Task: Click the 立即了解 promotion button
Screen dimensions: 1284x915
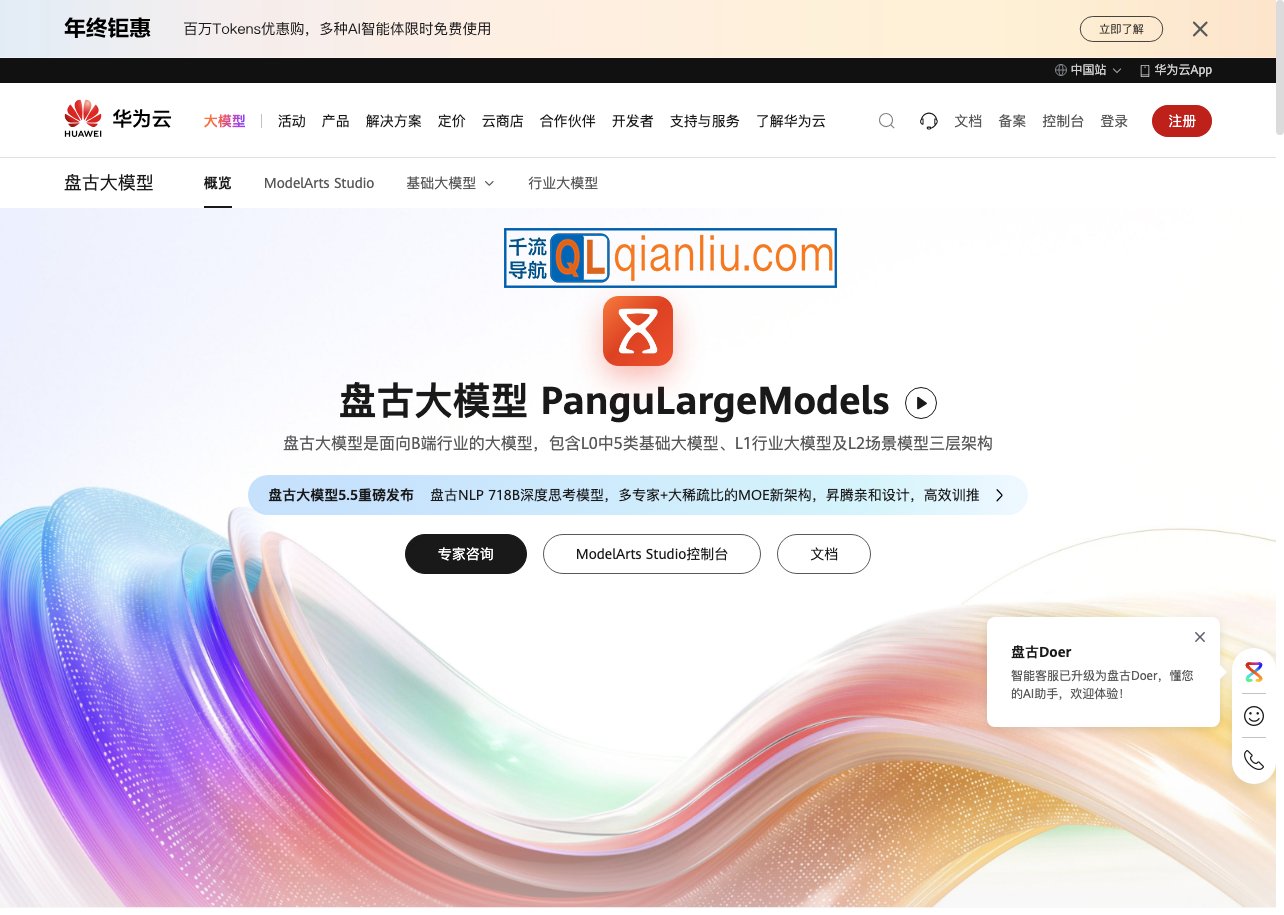Action: coord(1121,29)
